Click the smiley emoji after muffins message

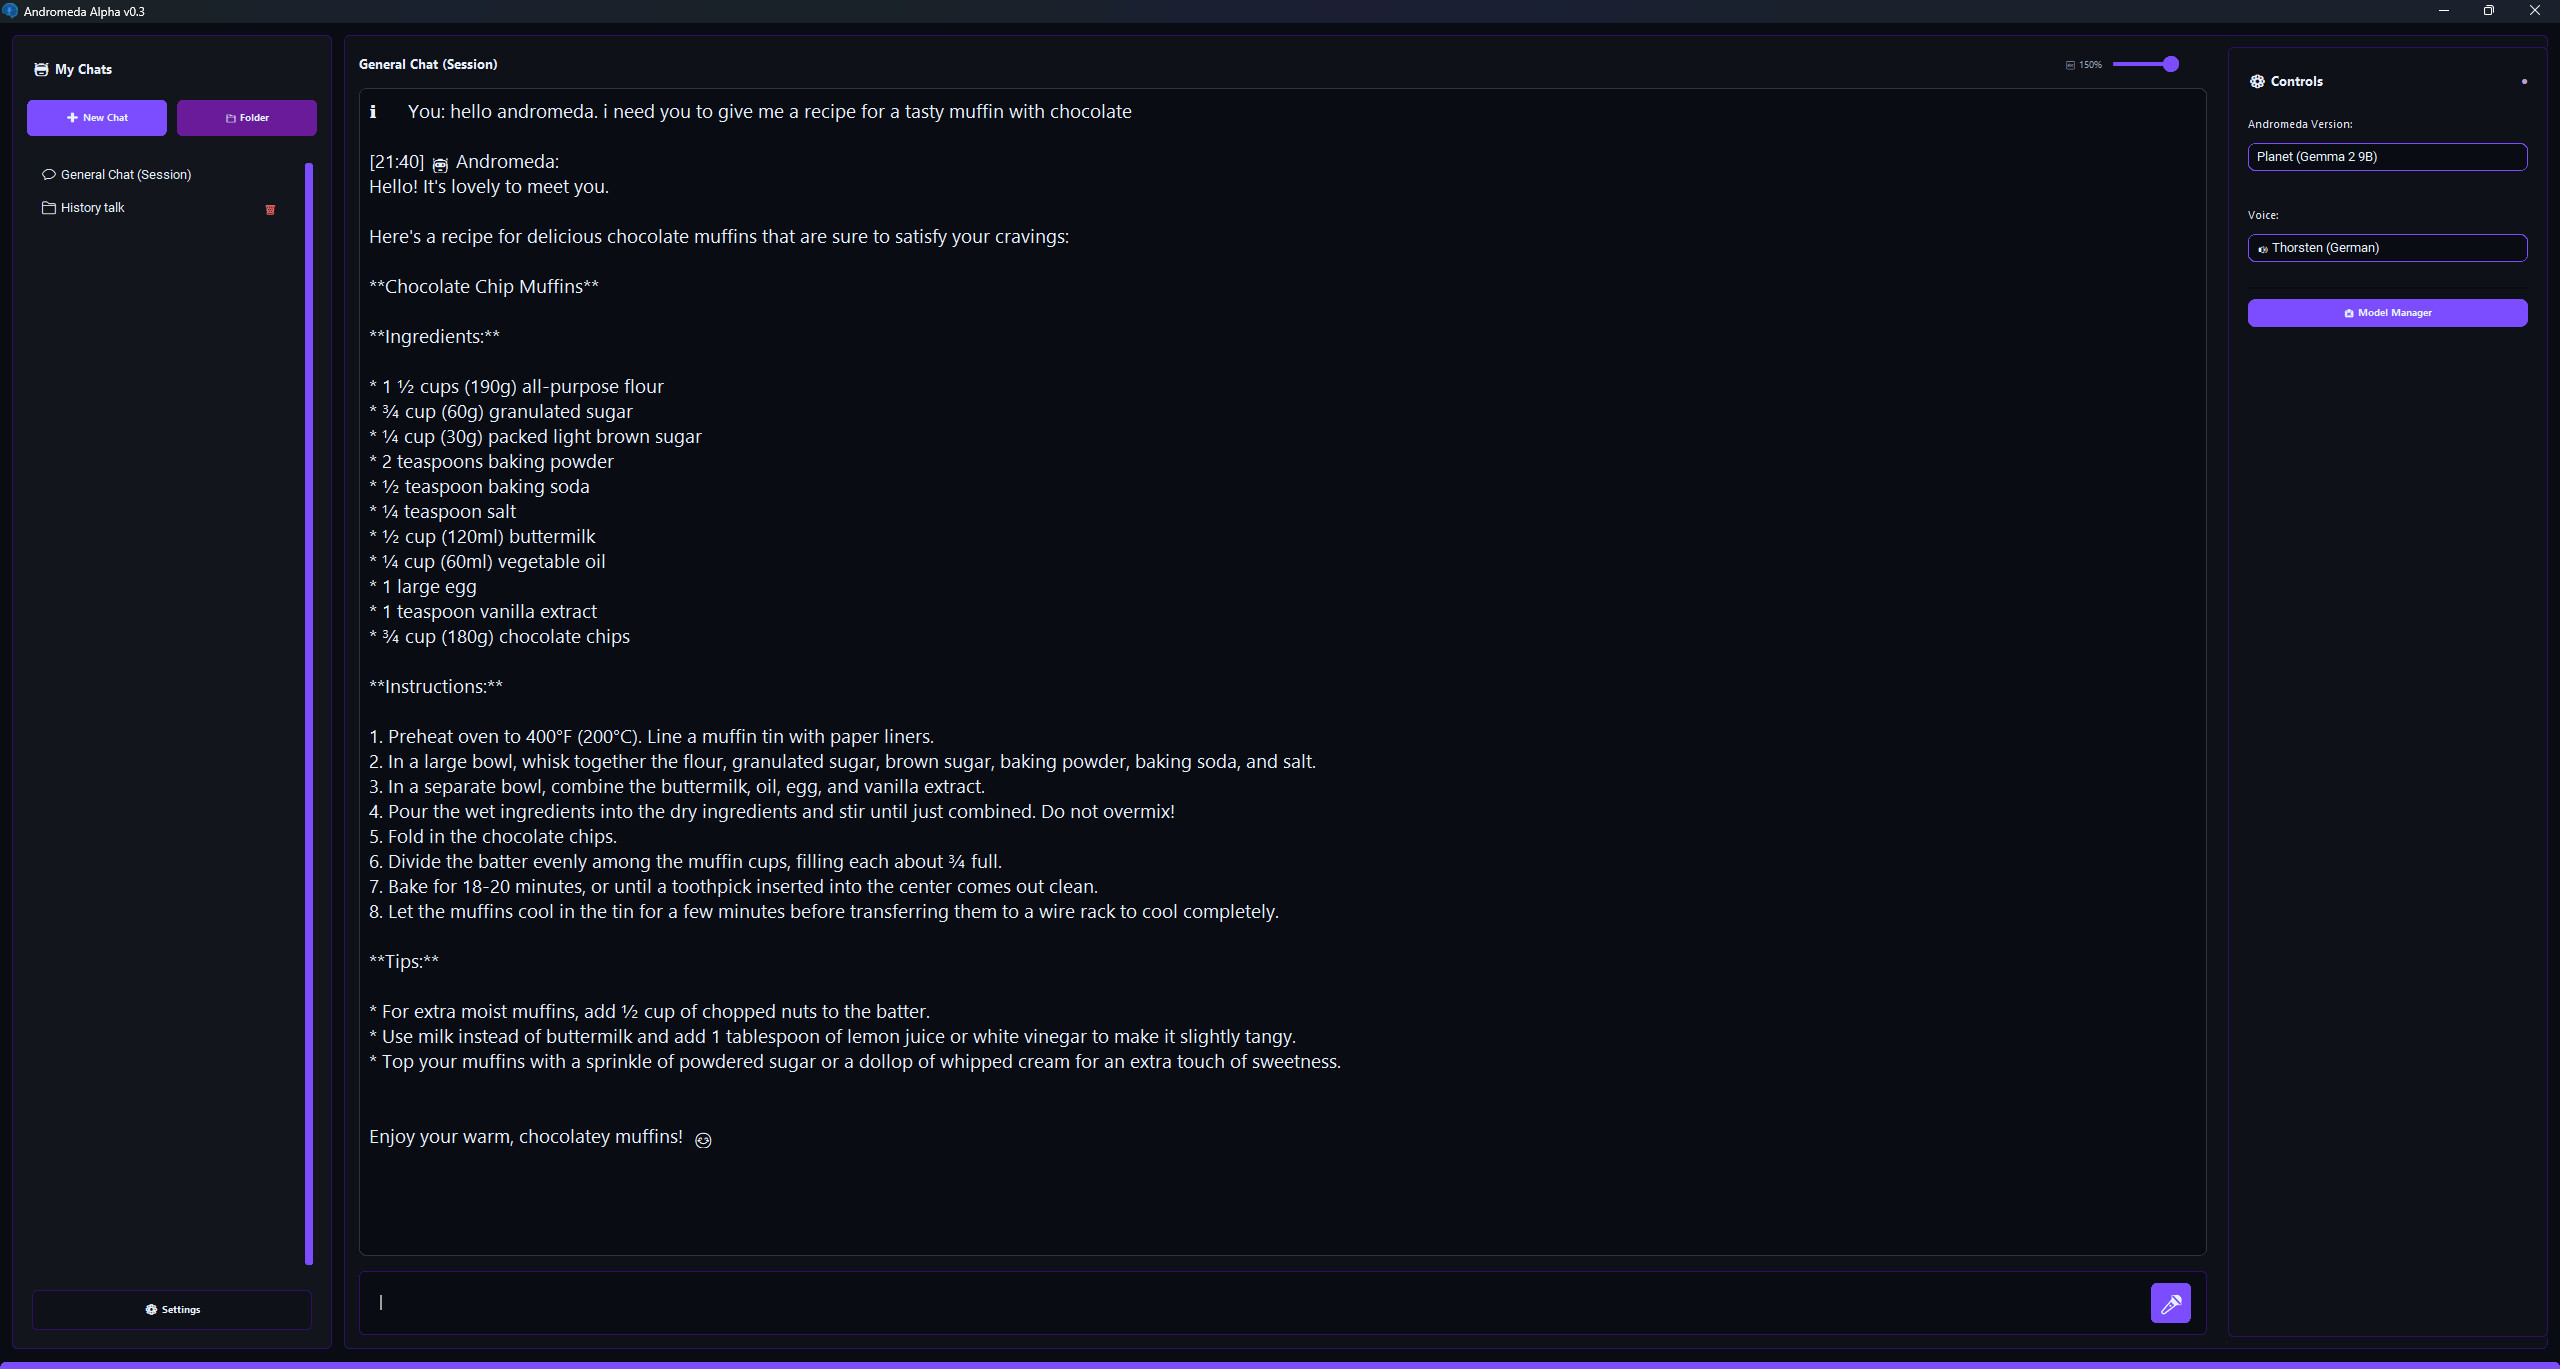(703, 1140)
